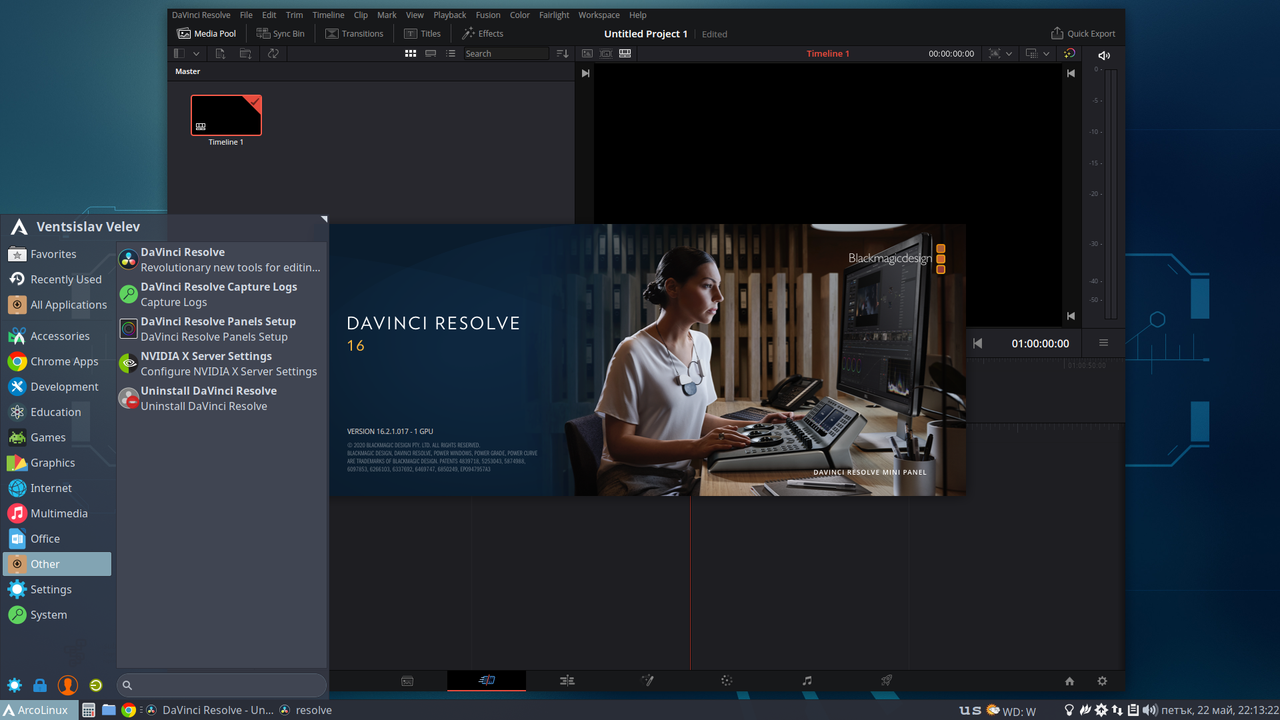Switch media pool to thumbnail view
This screenshot has height=720, width=1280.
click(410, 53)
